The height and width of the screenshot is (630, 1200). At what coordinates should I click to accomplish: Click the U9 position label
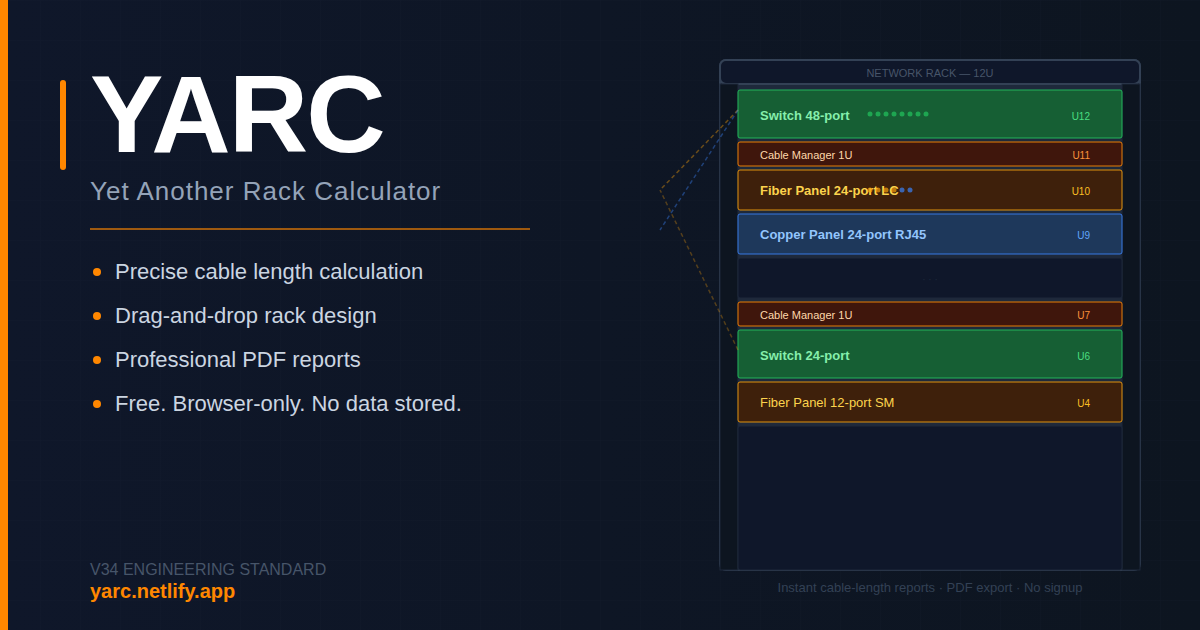click(1083, 235)
